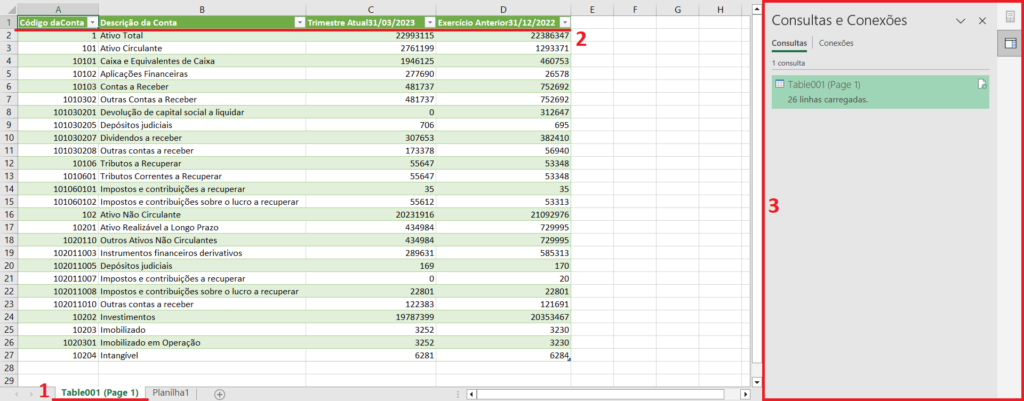Image resolution: width=1024 pixels, height=401 pixels.
Task: Click the cell with value 19787399
Action: pos(371,317)
